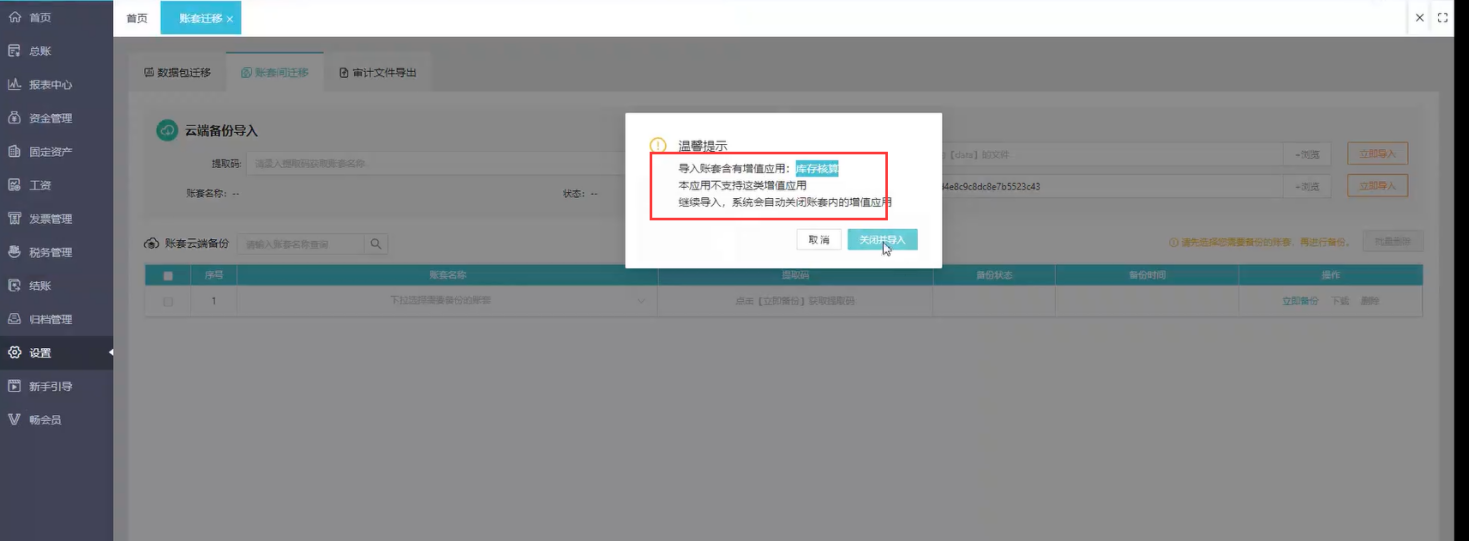Click the cloud icon beside 账套云端备份
This screenshot has height=541, width=1469.
[152, 244]
